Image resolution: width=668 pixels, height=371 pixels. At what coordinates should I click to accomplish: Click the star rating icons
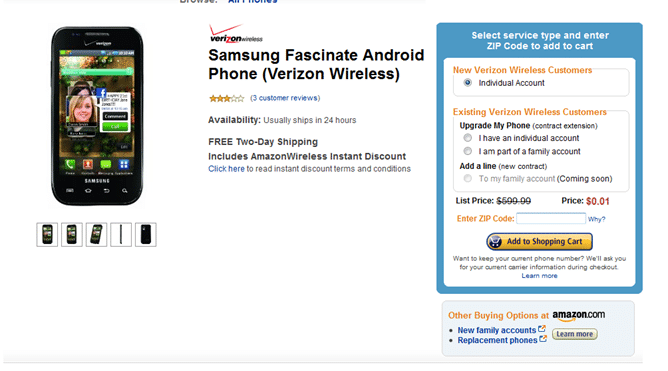[226, 98]
